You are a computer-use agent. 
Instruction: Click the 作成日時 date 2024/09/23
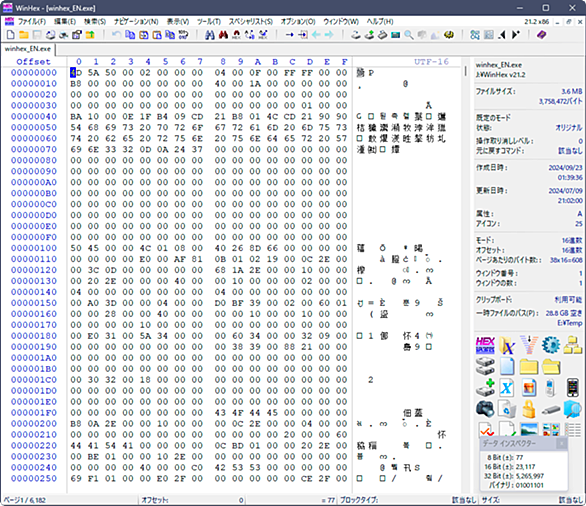565,168
